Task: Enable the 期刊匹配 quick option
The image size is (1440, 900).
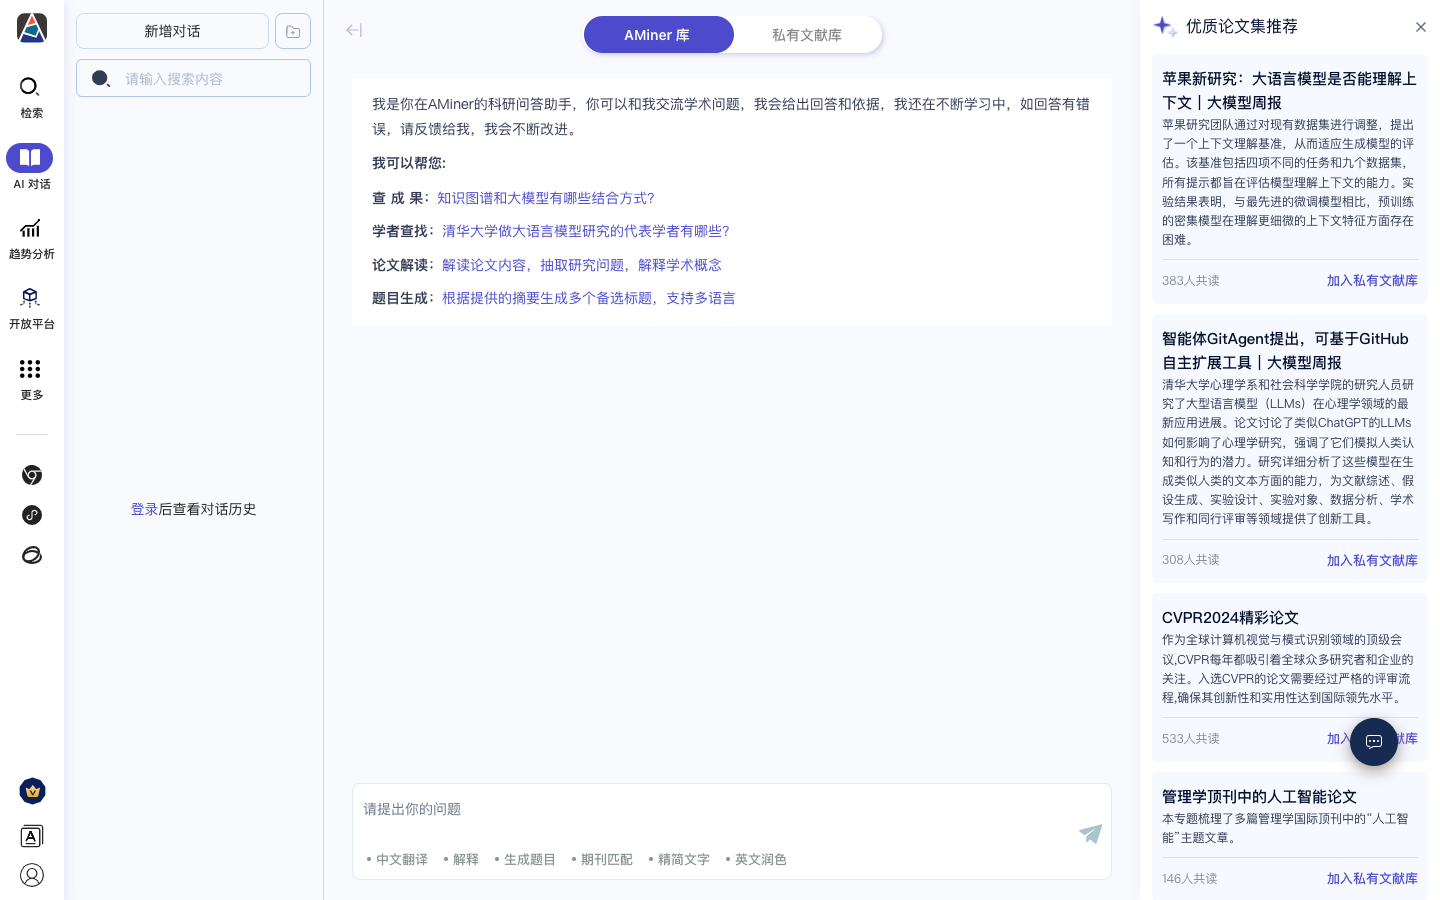Action: 607,859
